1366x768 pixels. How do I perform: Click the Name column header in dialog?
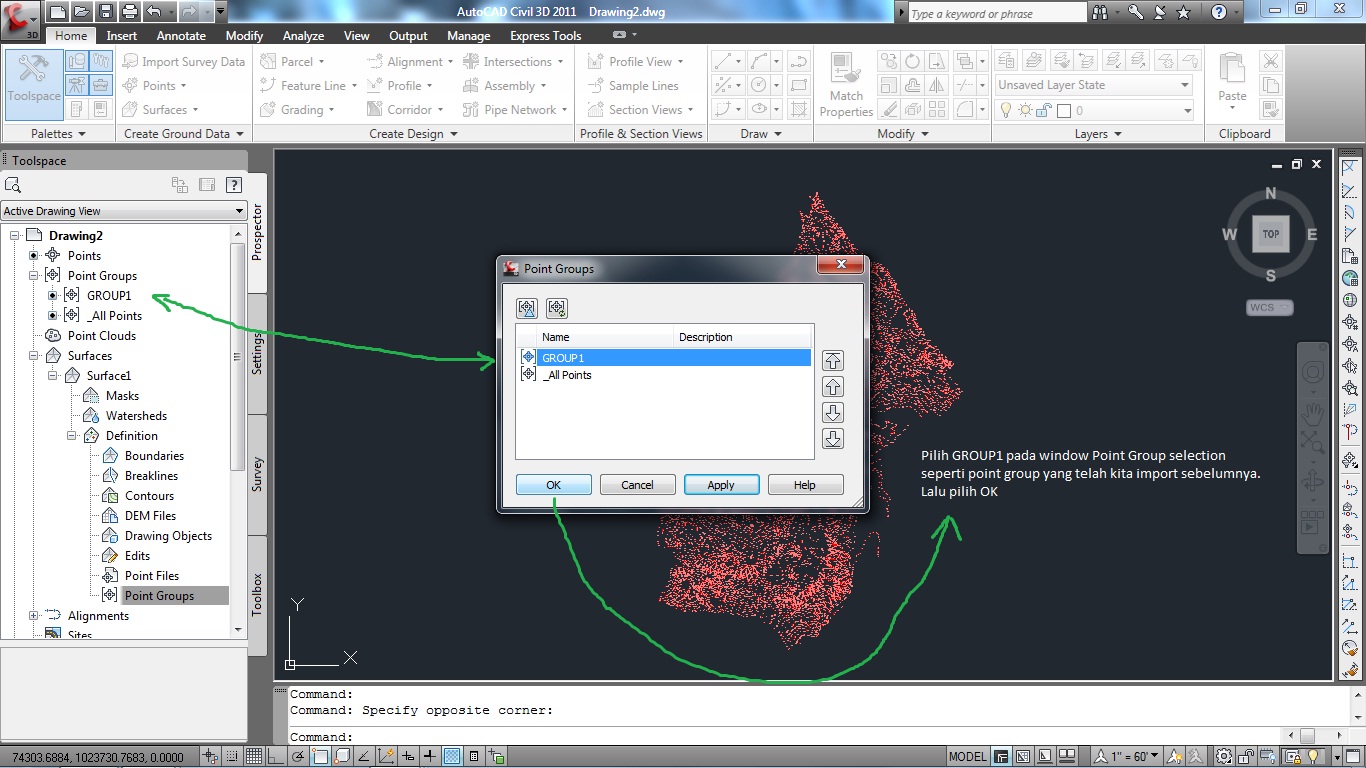tap(604, 337)
